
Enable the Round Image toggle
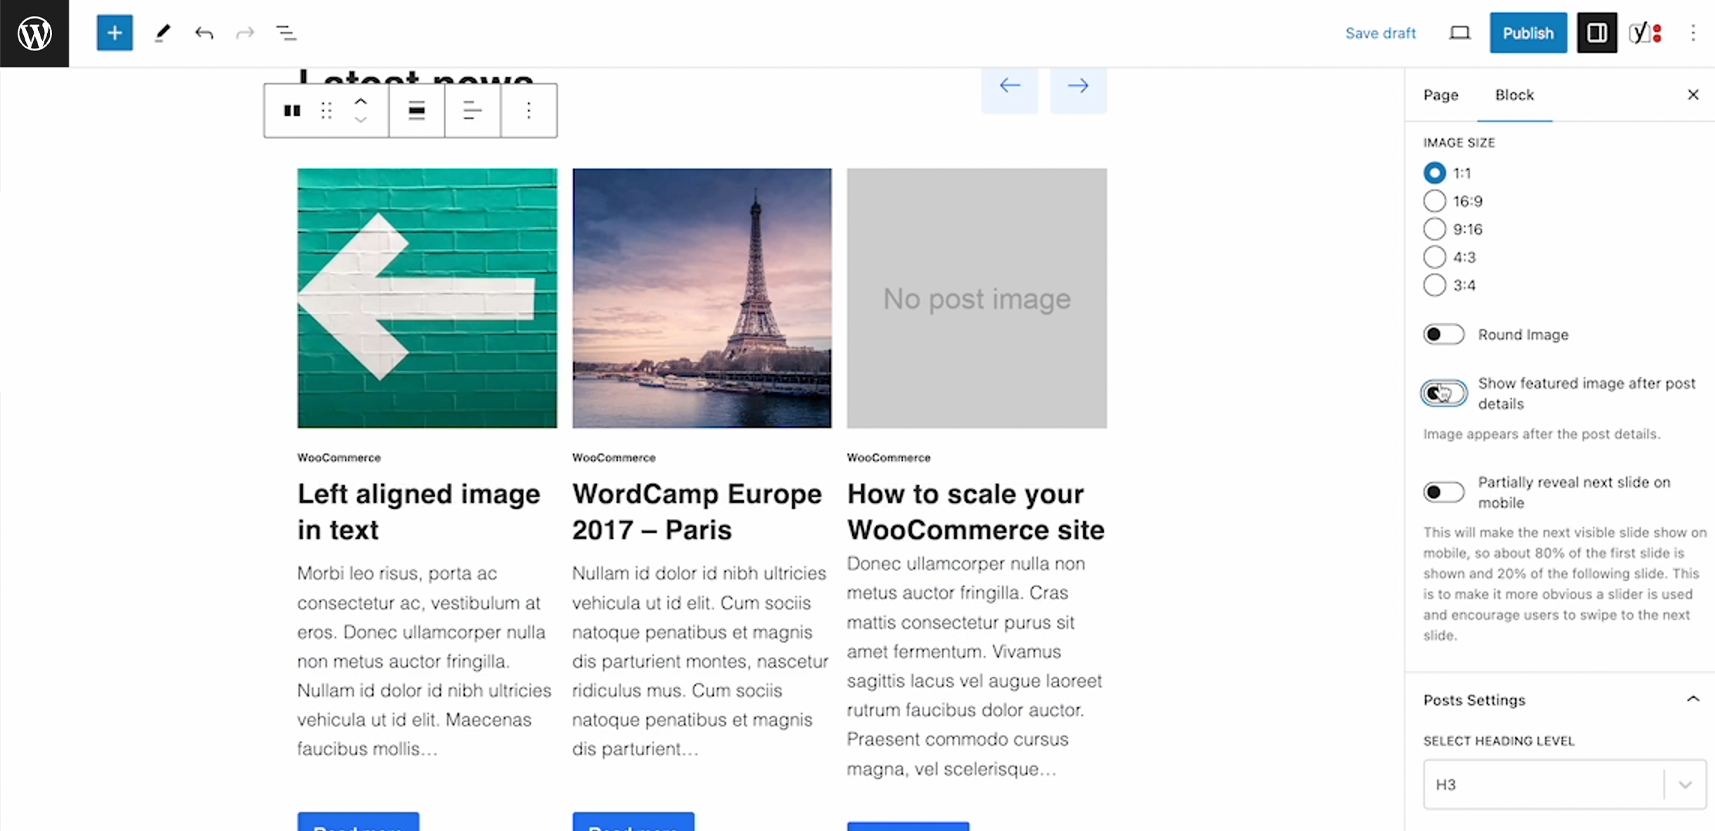1443,334
